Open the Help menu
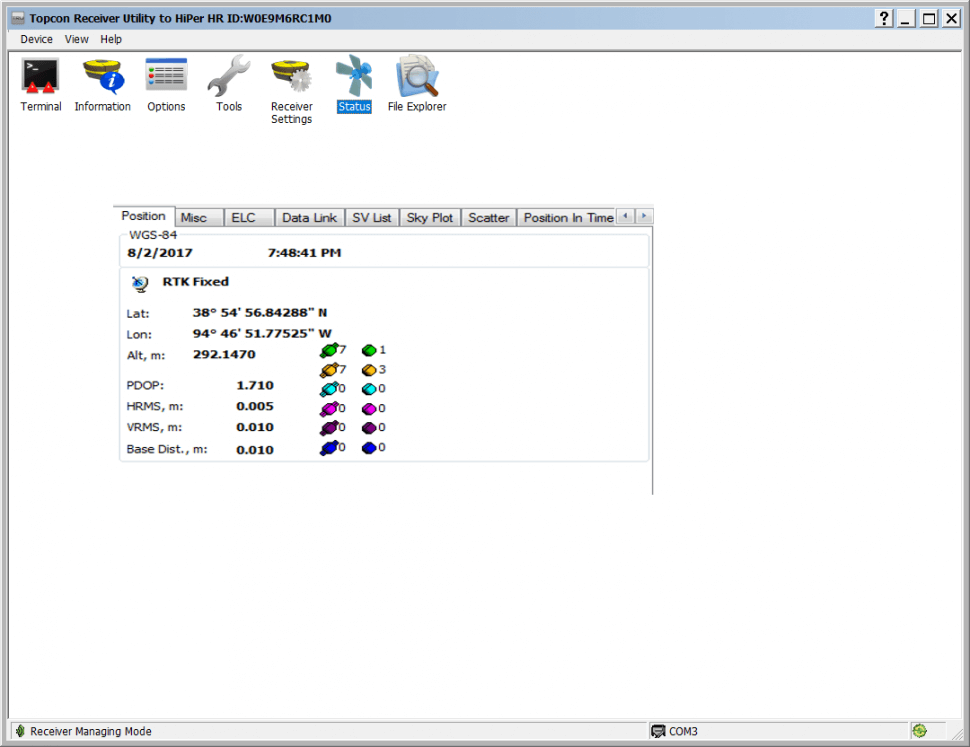The height and width of the screenshot is (747, 970). pos(111,39)
